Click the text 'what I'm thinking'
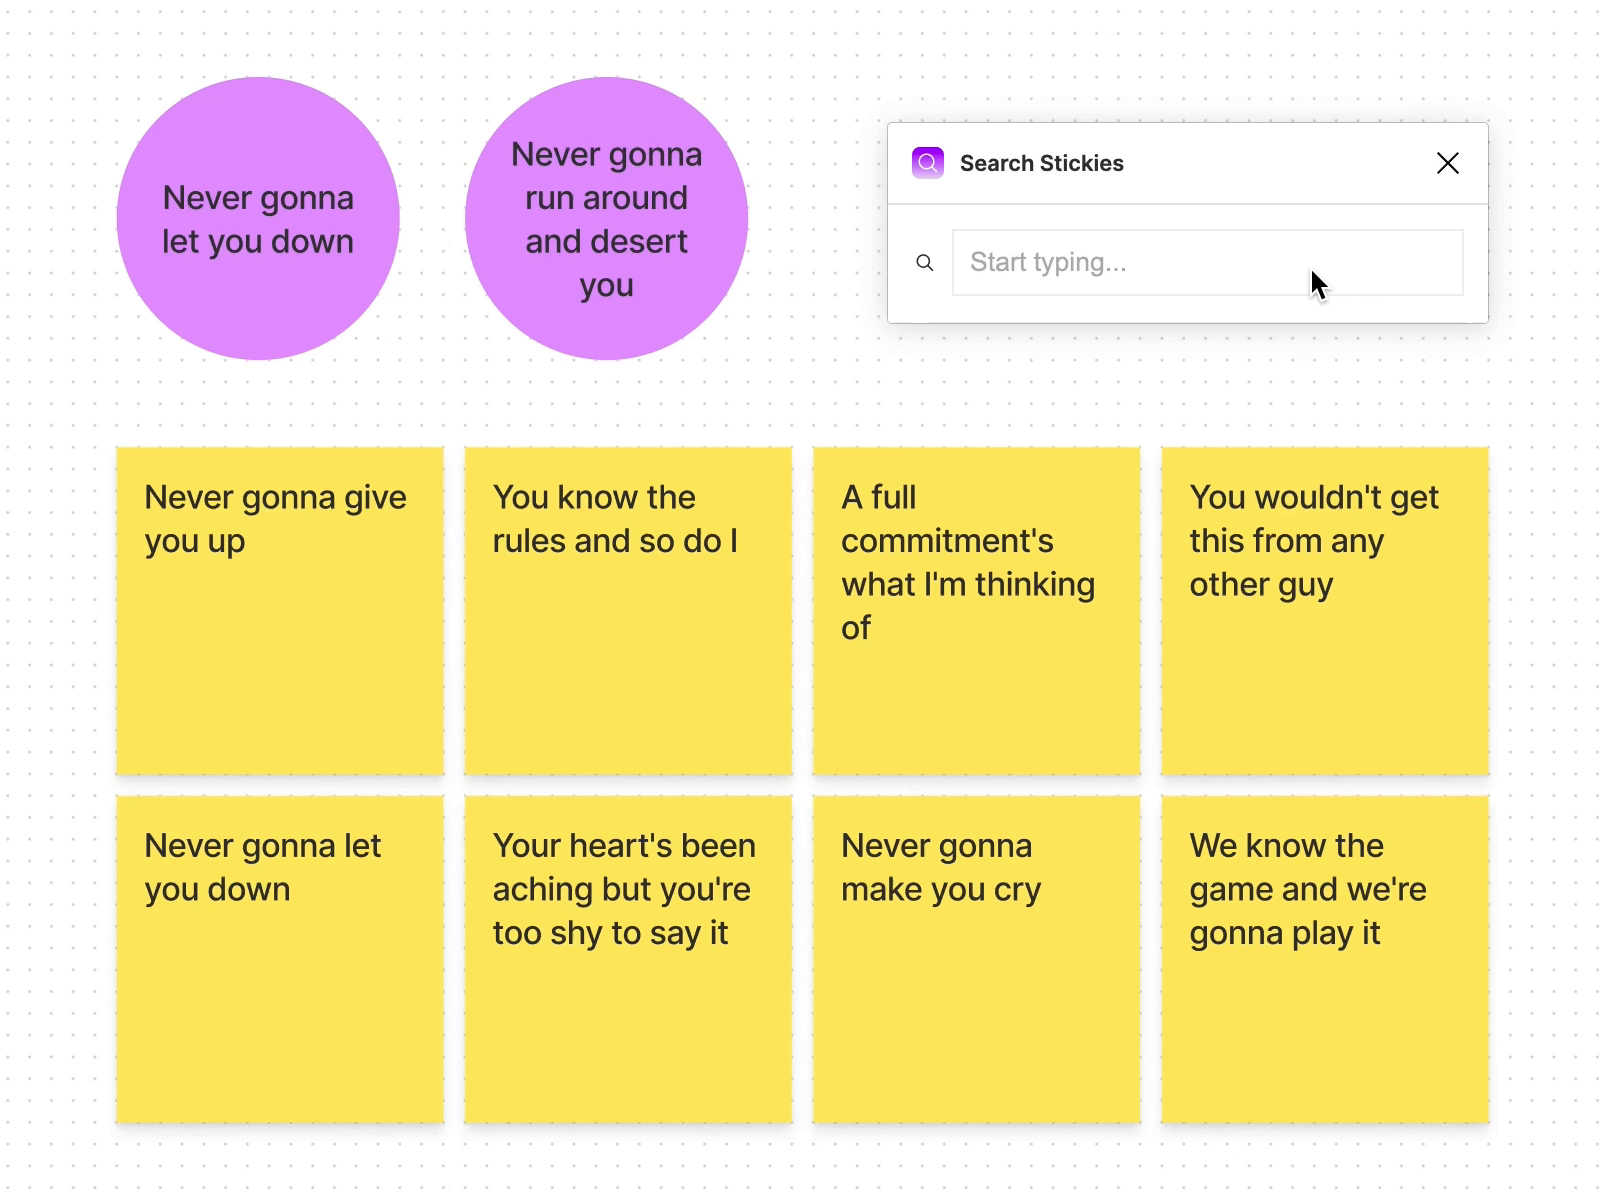 click(x=967, y=585)
